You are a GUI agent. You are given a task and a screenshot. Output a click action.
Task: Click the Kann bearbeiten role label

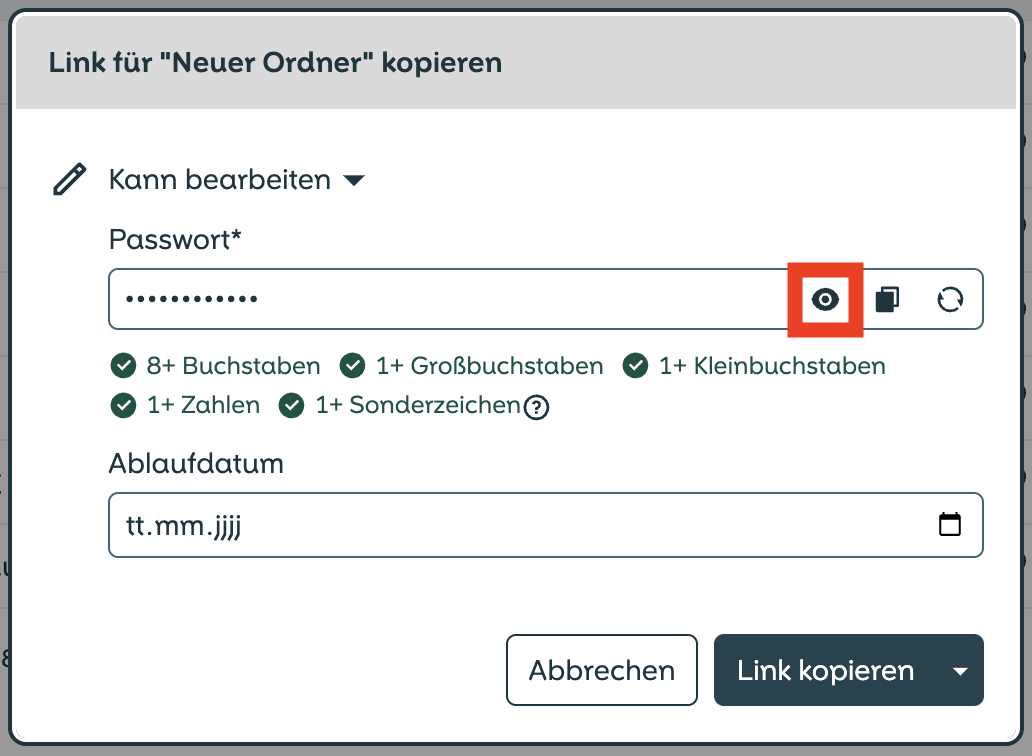click(220, 180)
